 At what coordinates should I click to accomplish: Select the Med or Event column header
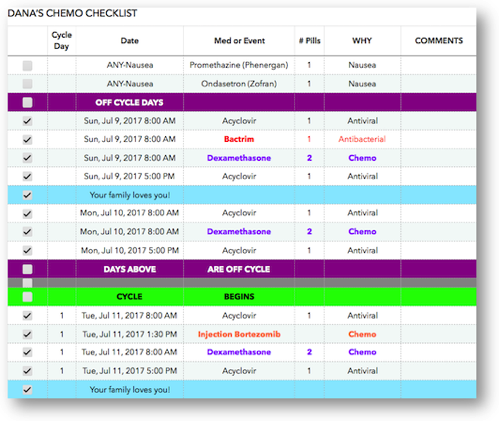tap(239, 41)
